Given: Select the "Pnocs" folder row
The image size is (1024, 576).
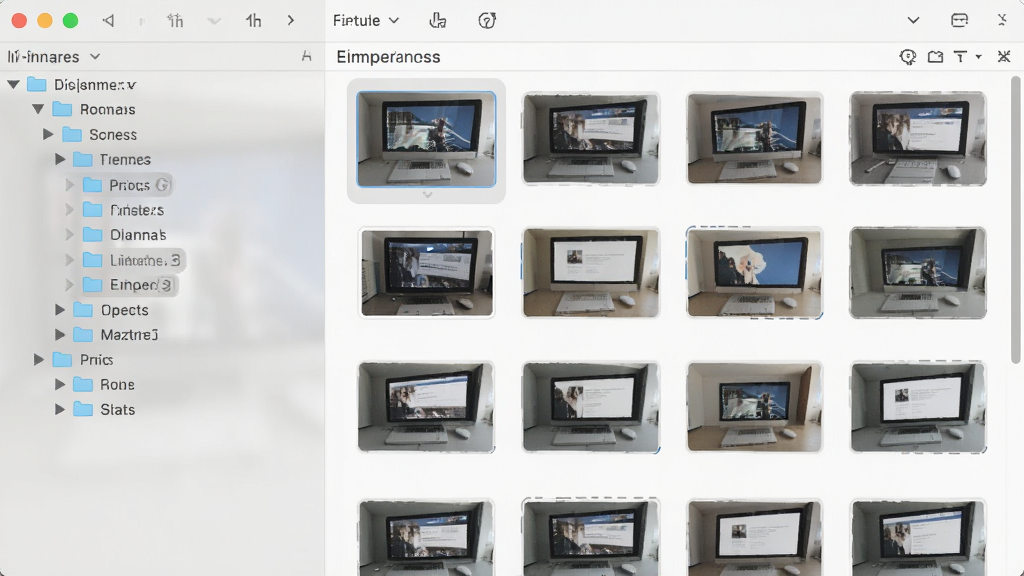Looking at the screenshot, I should [128, 185].
